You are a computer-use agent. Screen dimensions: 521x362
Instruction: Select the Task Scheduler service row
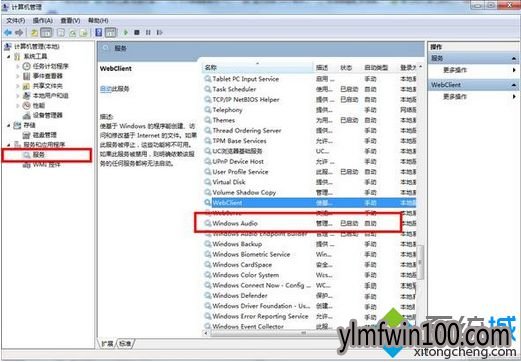click(x=309, y=89)
